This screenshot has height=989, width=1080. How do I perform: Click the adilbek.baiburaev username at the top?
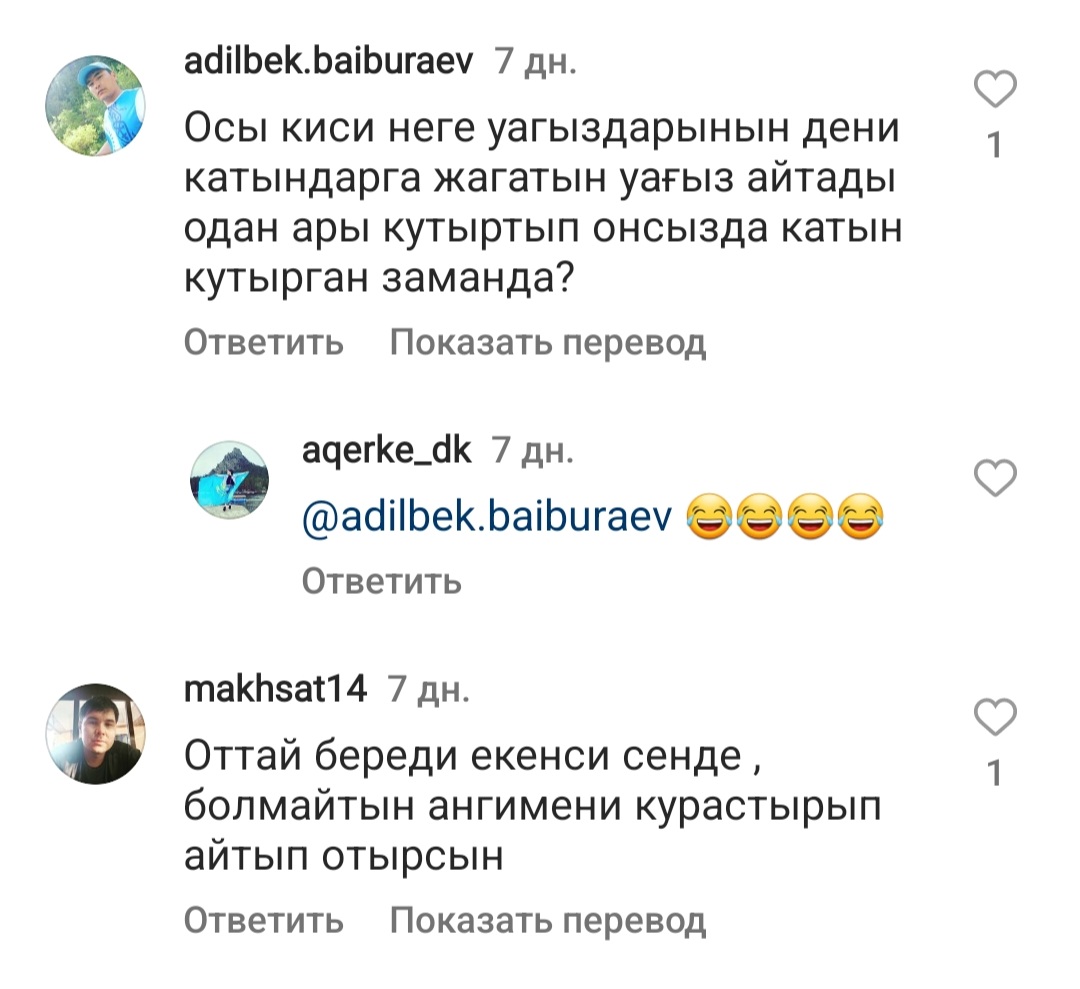click(329, 62)
